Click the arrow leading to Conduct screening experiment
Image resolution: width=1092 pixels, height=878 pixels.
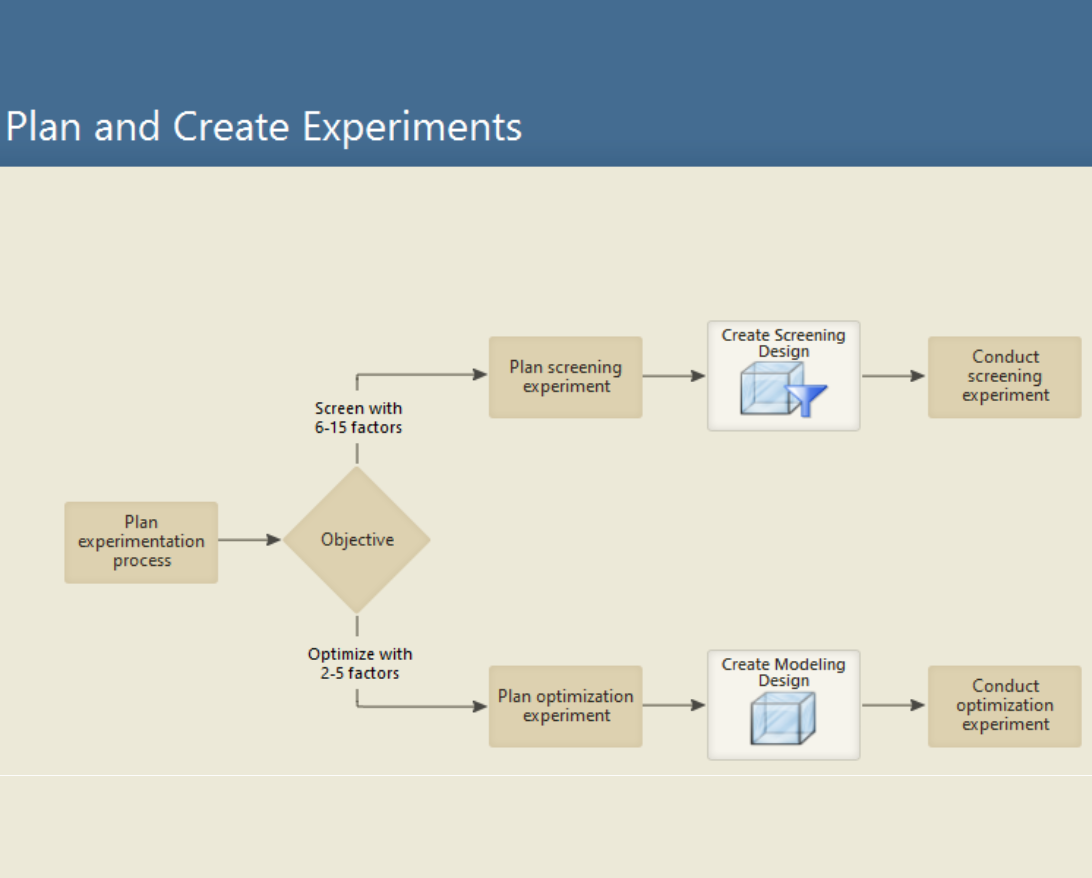[895, 376]
